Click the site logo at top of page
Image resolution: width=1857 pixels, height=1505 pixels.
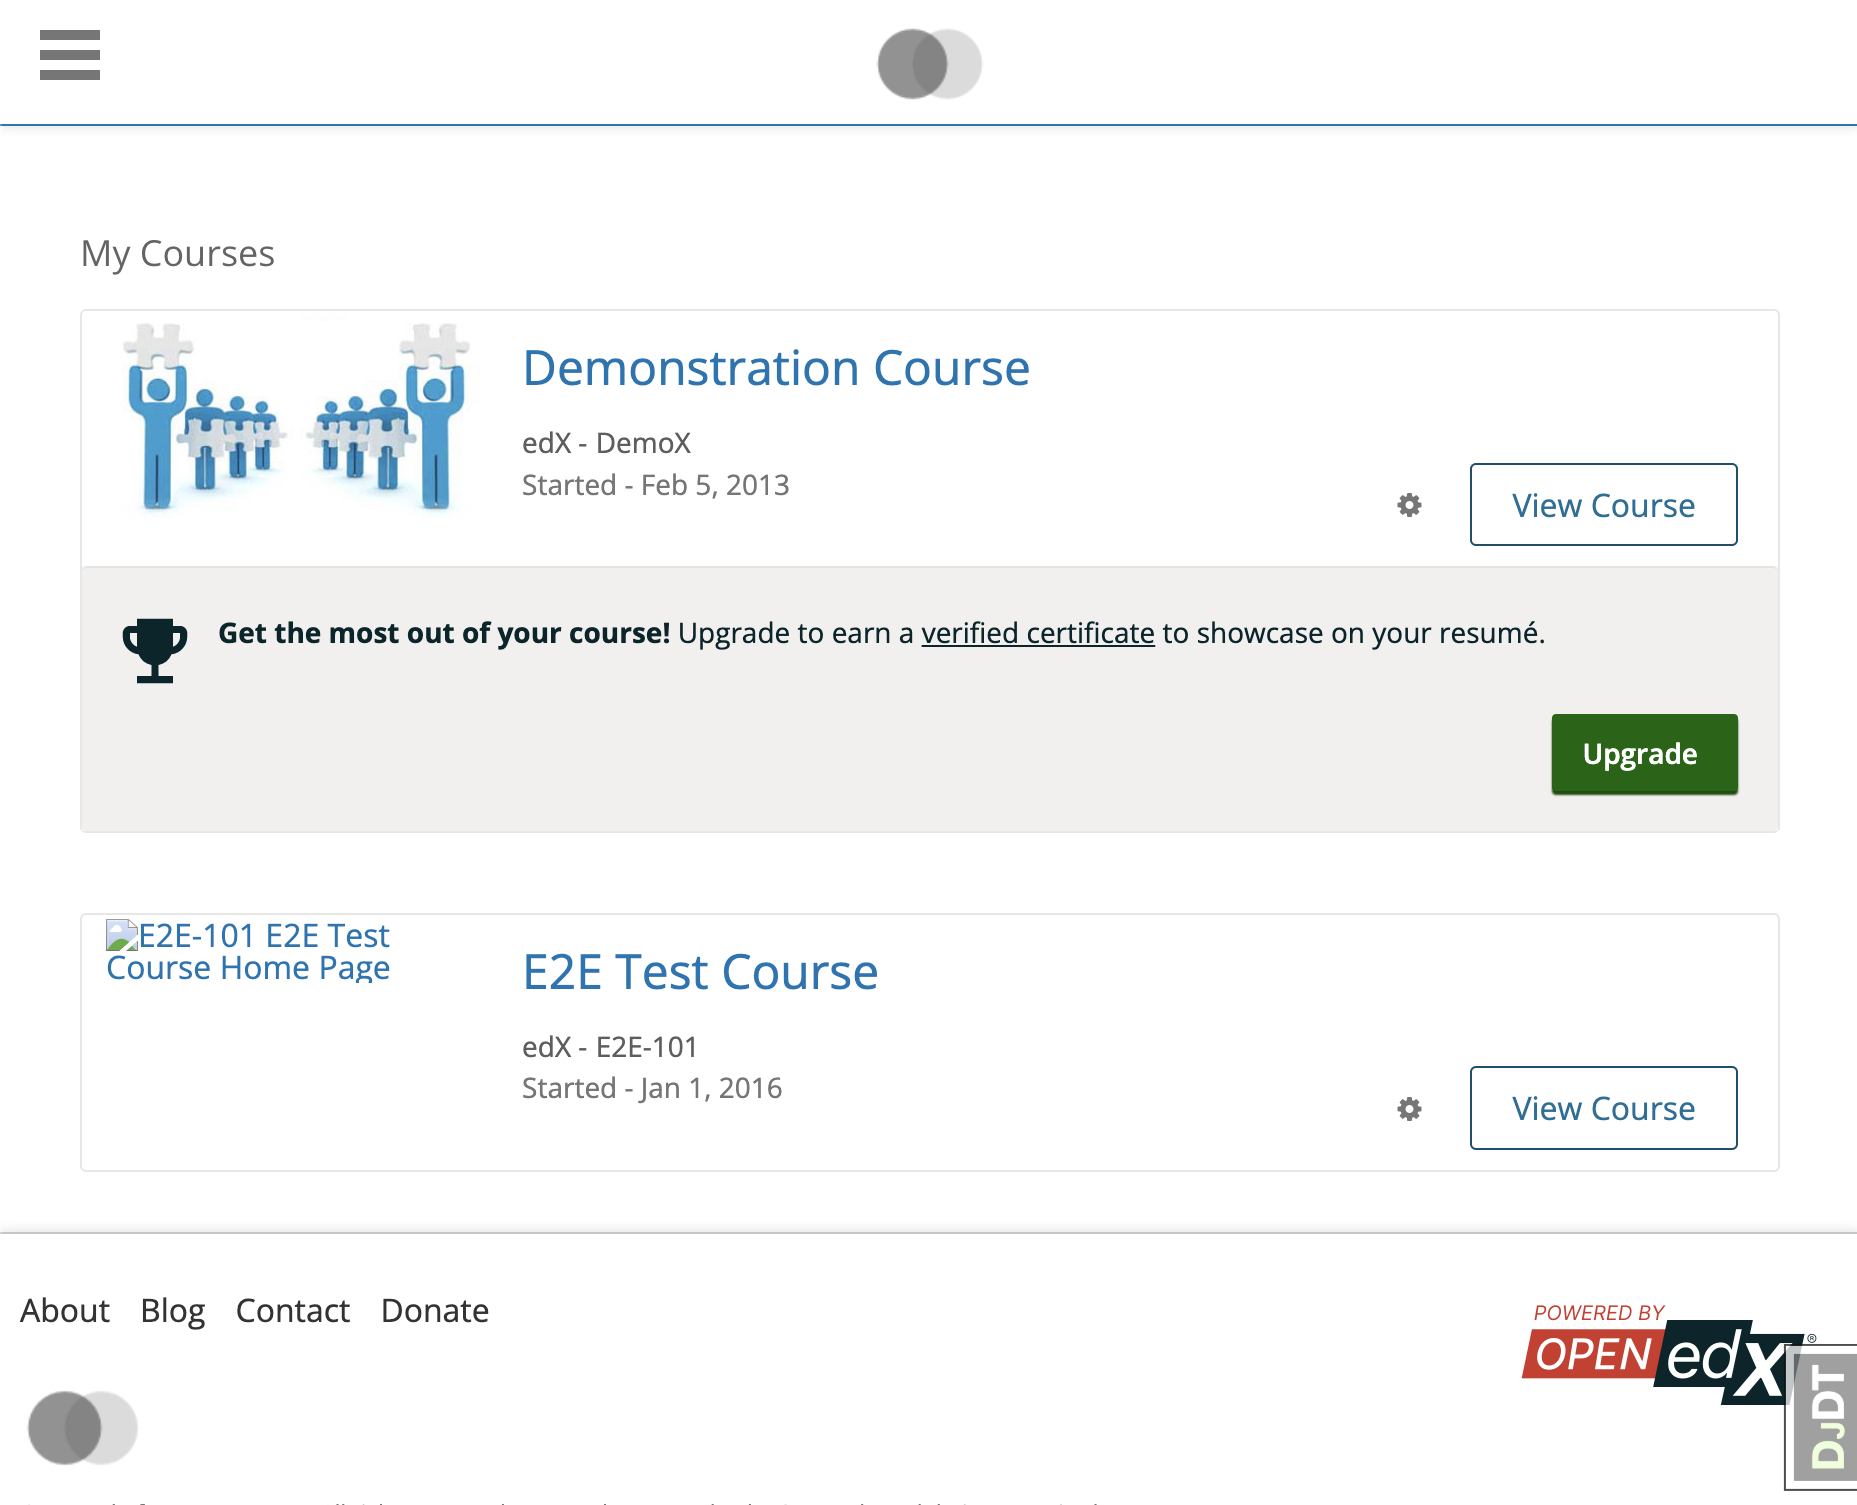[x=928, y=62]
